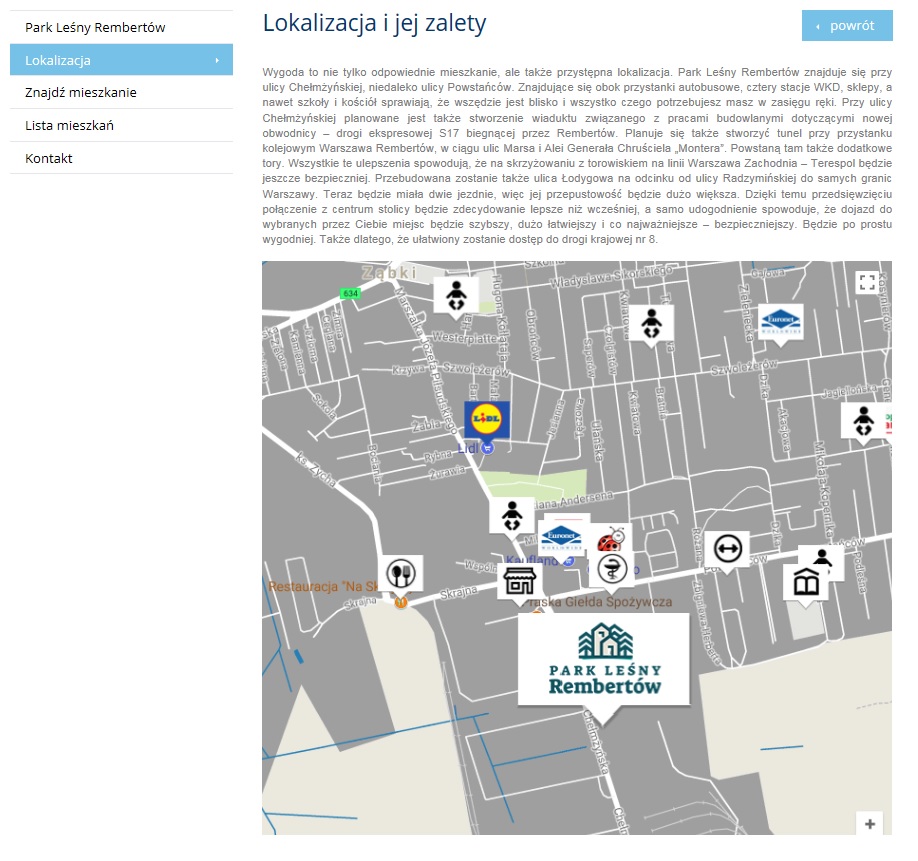This screenshot has width=918, height=861.
Task: Select the person silhouette map marker
Action: tap(823, 559)
